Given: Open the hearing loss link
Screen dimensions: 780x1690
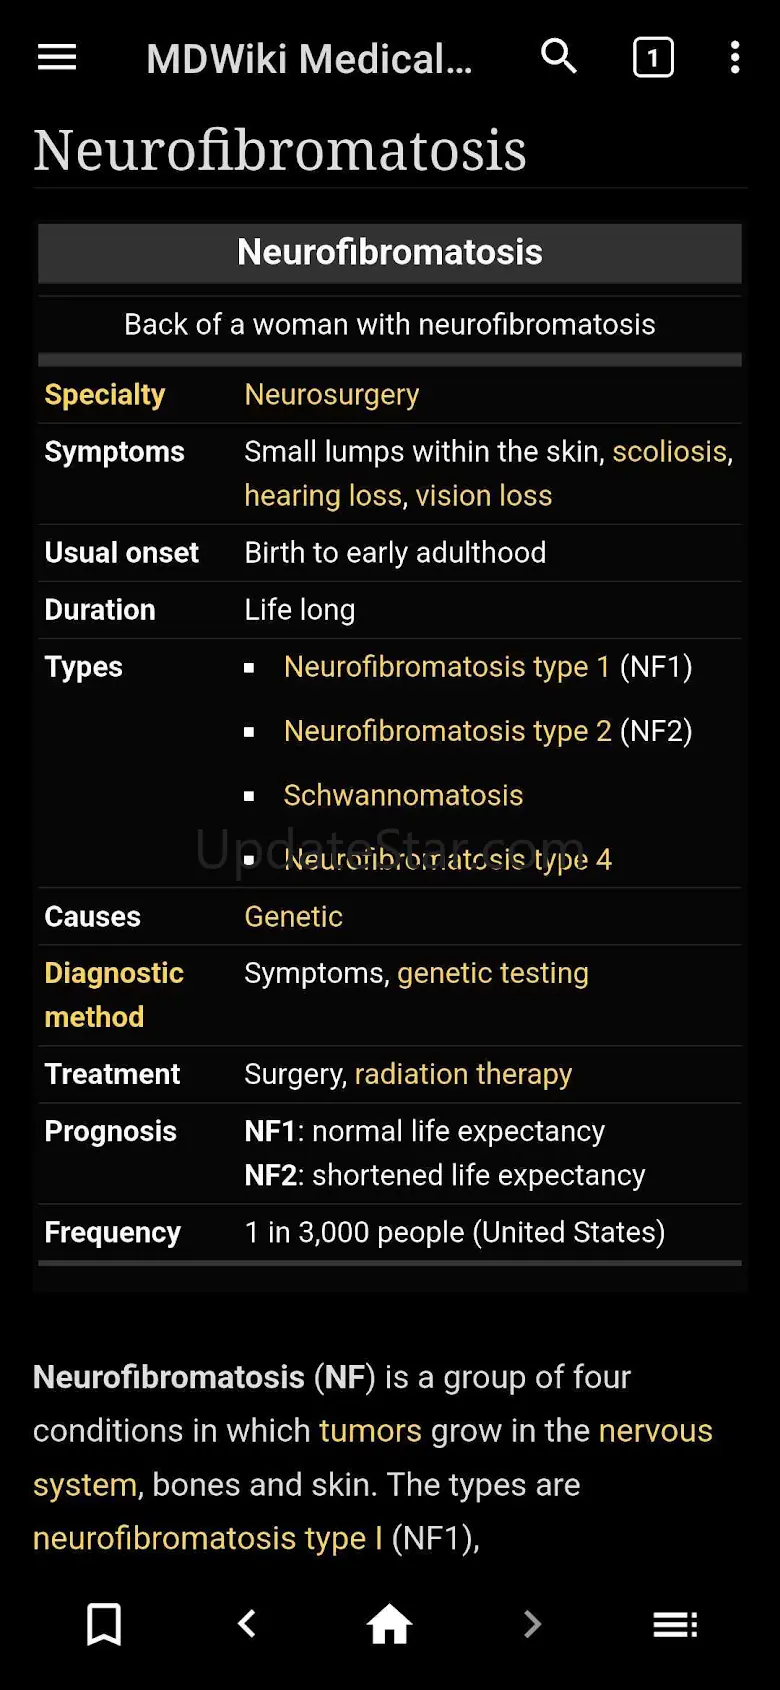Looking at the screenshot, I should (x=322, y=496).
